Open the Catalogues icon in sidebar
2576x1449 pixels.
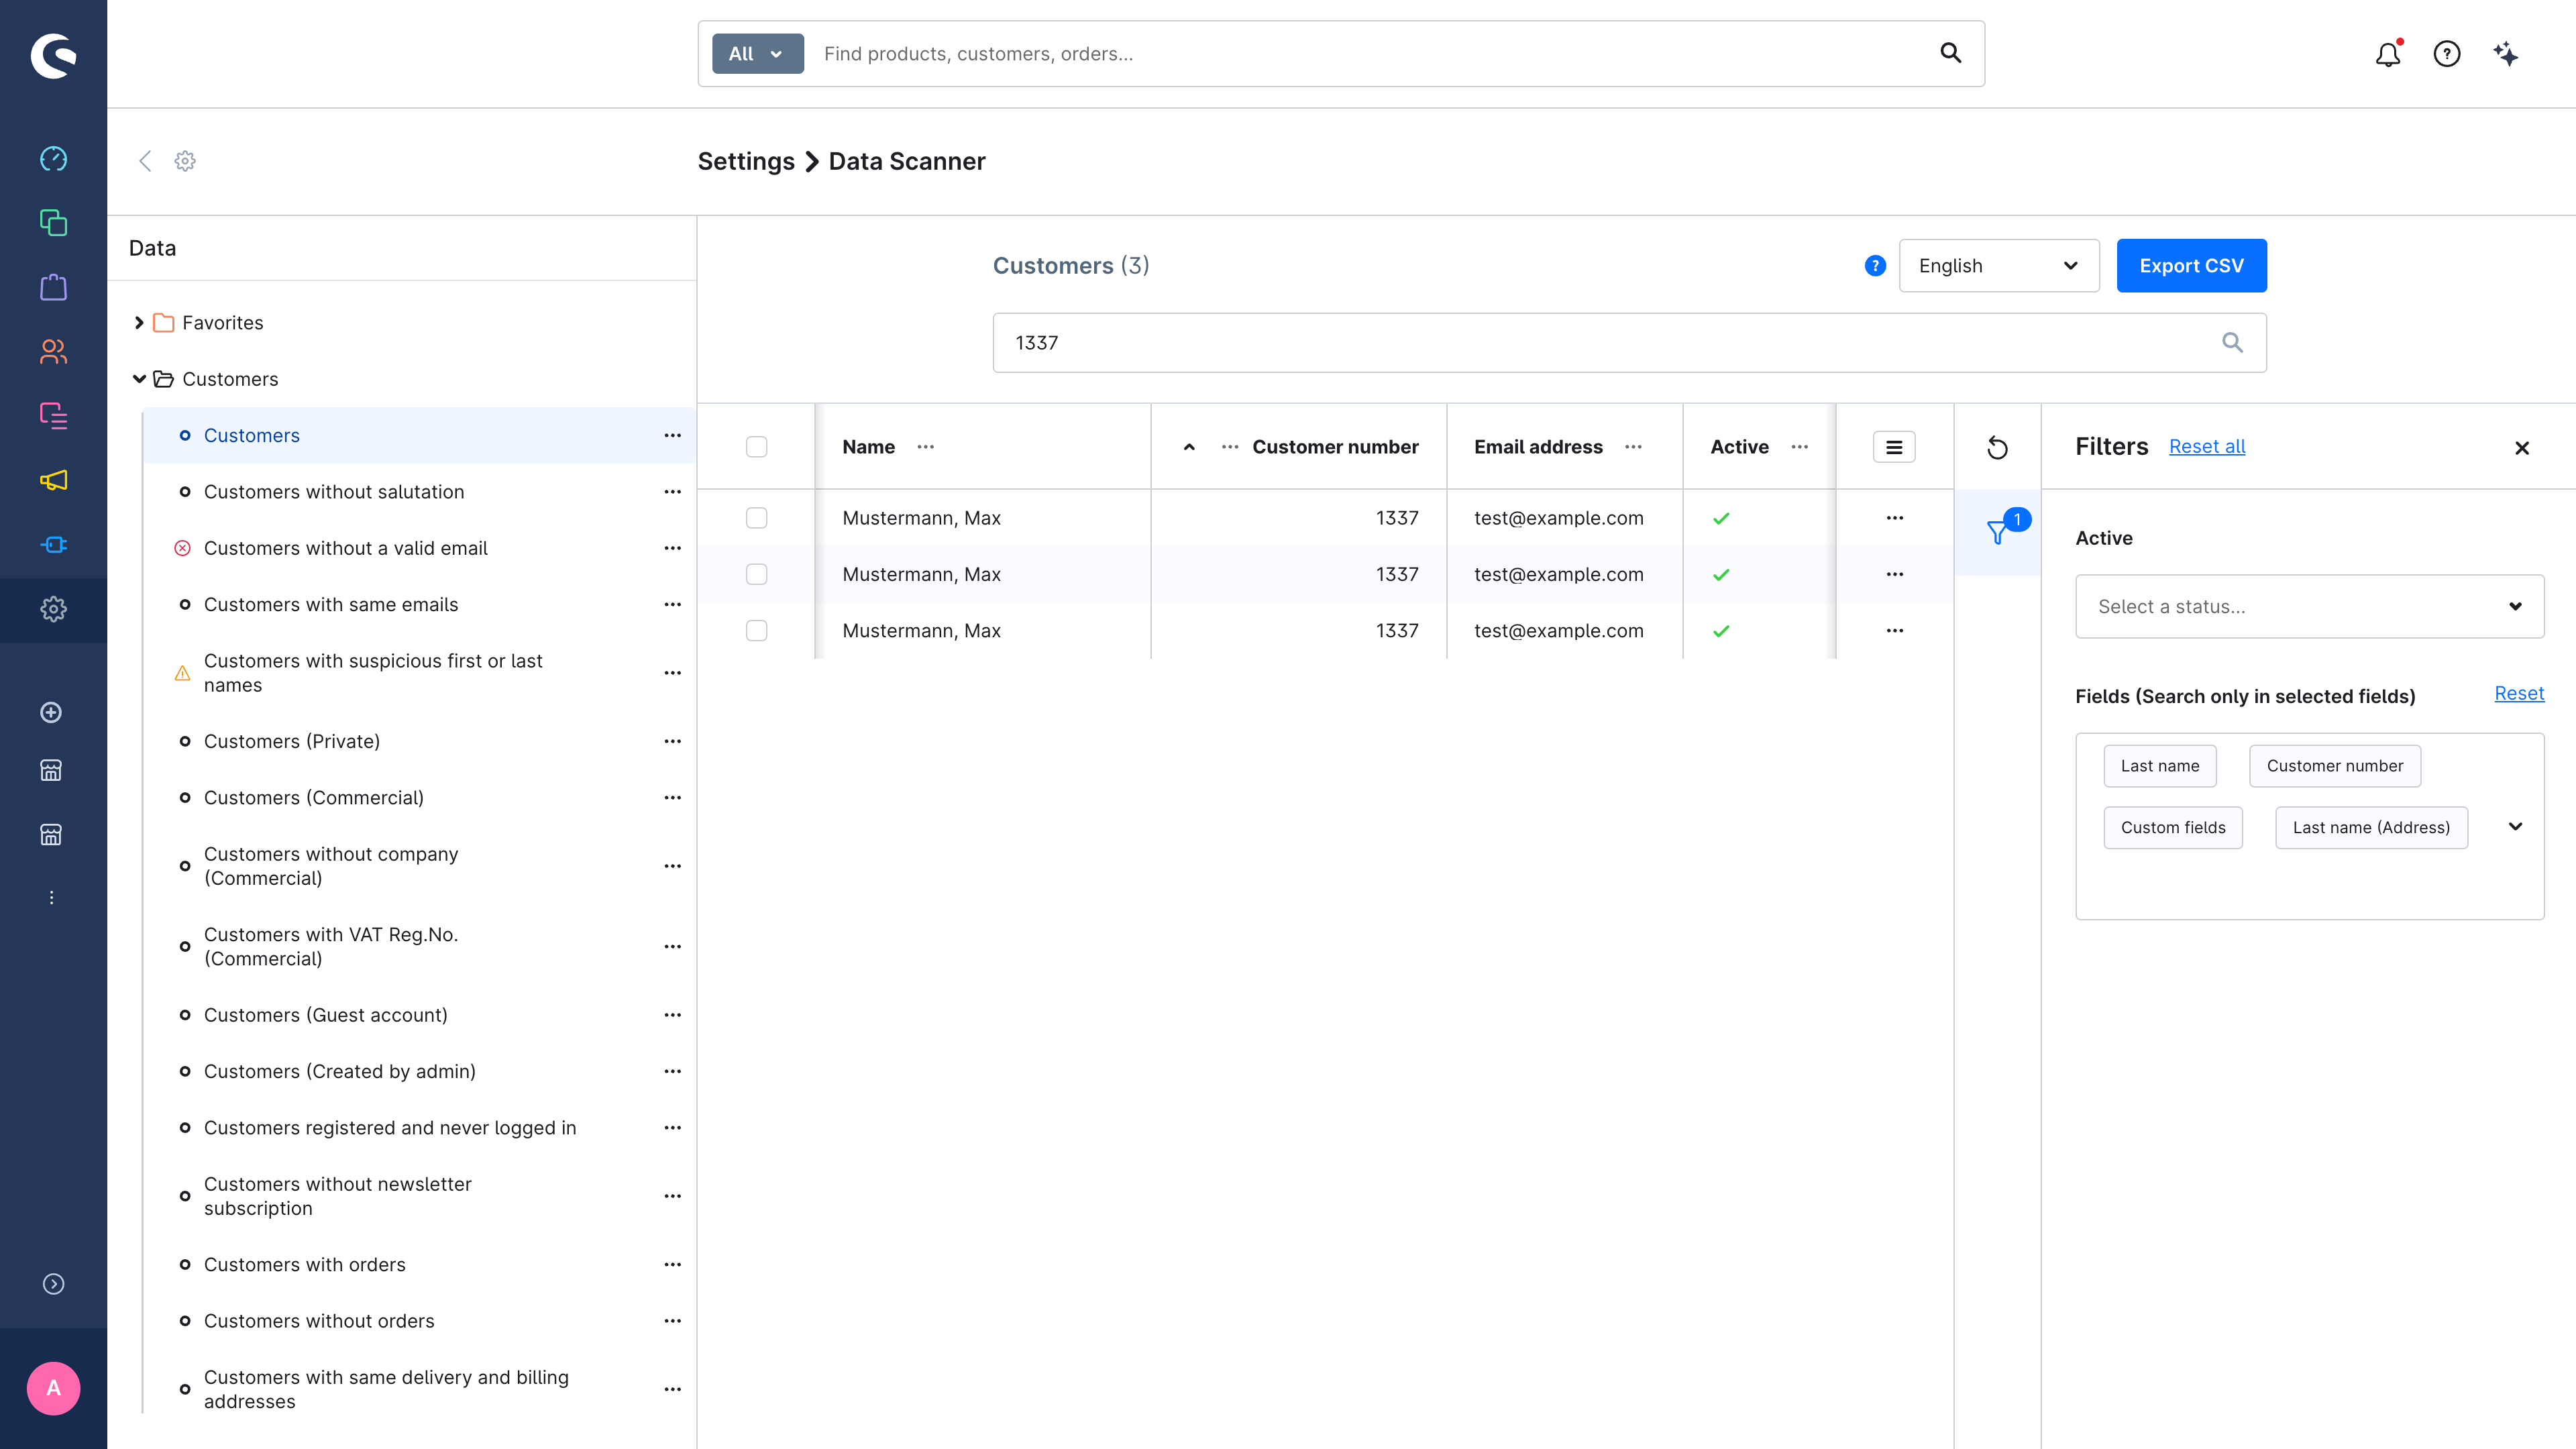(53, 223)
